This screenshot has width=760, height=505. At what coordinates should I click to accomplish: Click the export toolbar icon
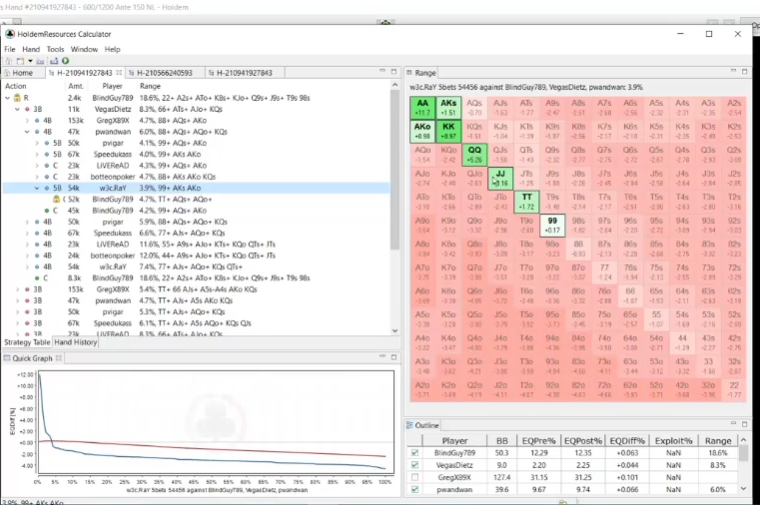54,61
